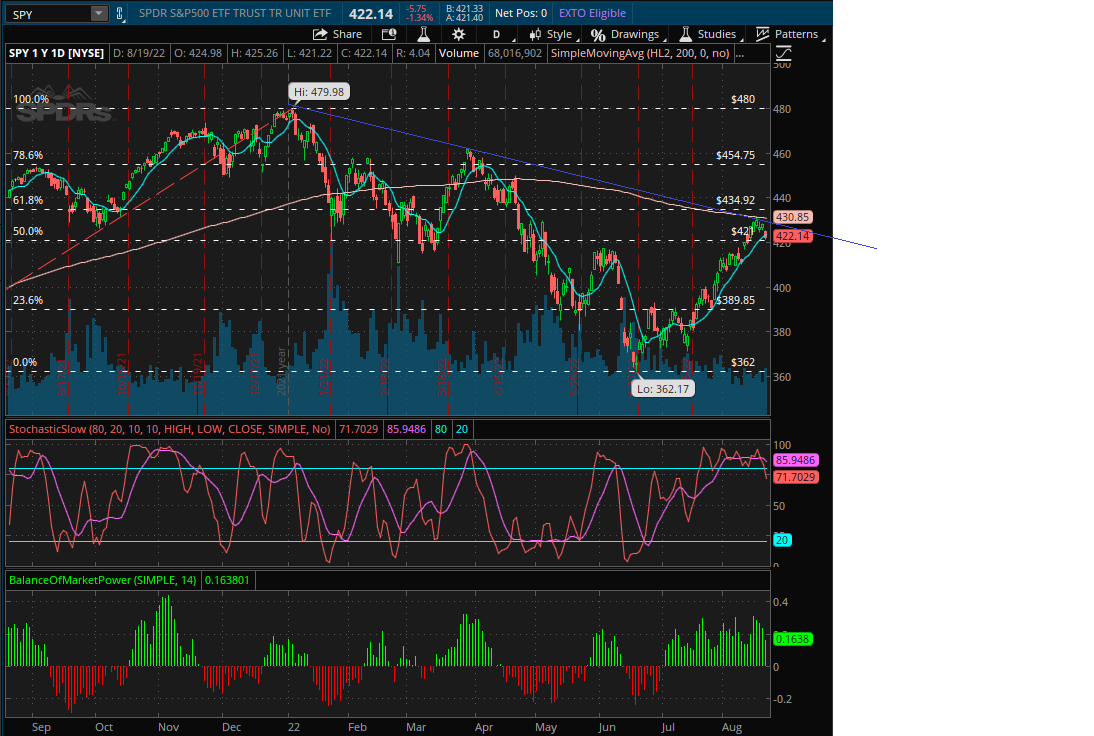Click the Hi: 479.98 price bubble

point(319,92)
